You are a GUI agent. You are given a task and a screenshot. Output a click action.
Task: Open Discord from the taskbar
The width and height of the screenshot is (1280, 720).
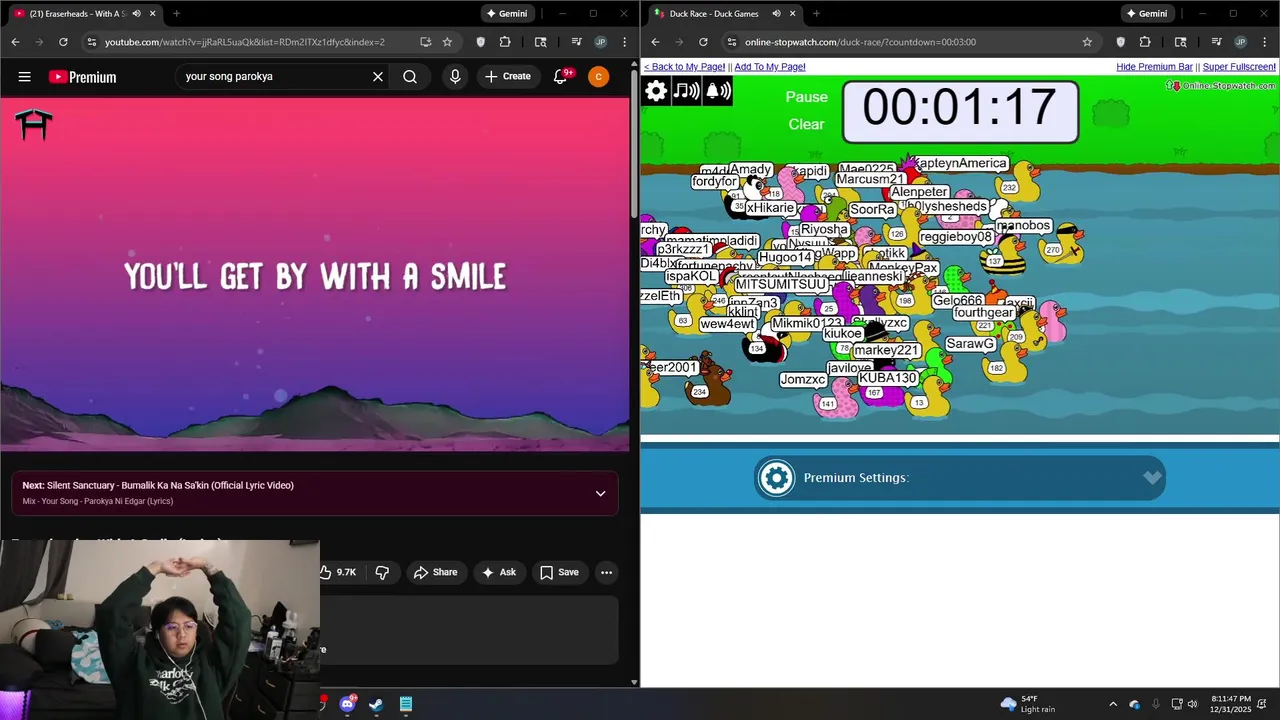click(347, 704)
